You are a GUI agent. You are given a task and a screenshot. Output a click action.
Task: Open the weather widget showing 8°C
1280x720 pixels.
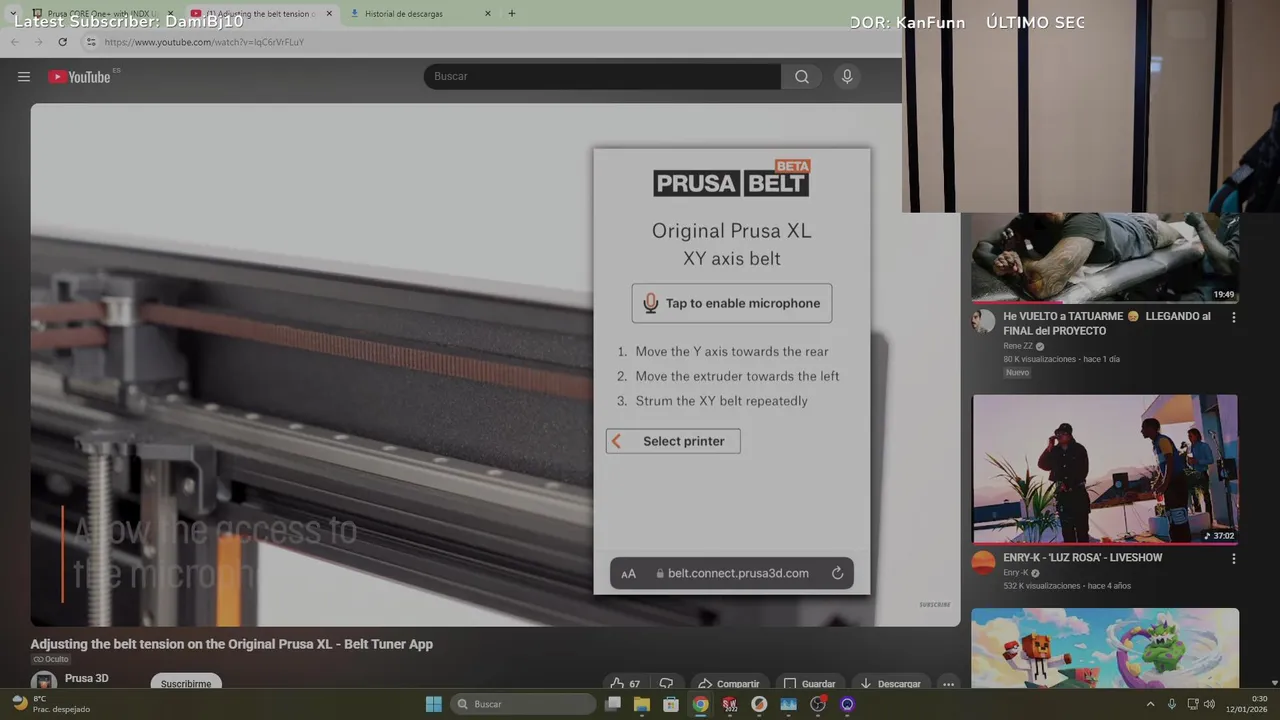[50, 704]
